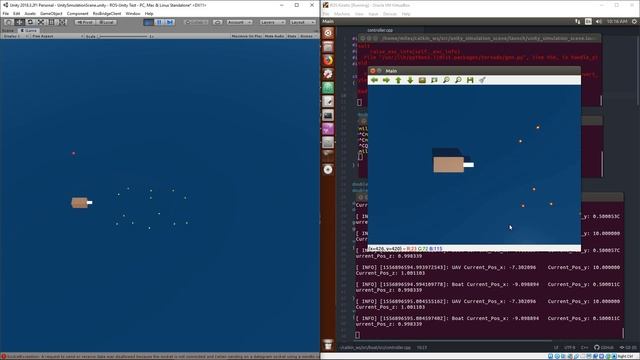This screenshot has width=640, height=360.
Task: Adjust the Game view Scale slider
Action: [x=122, y=36]
